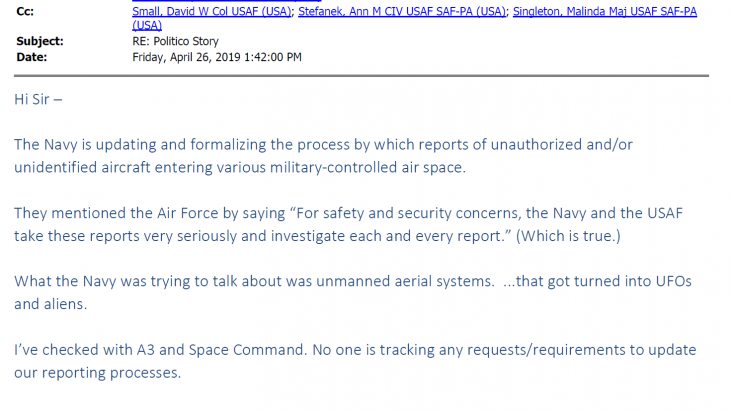Click the Hi Sir greeting line

(38, 99)
